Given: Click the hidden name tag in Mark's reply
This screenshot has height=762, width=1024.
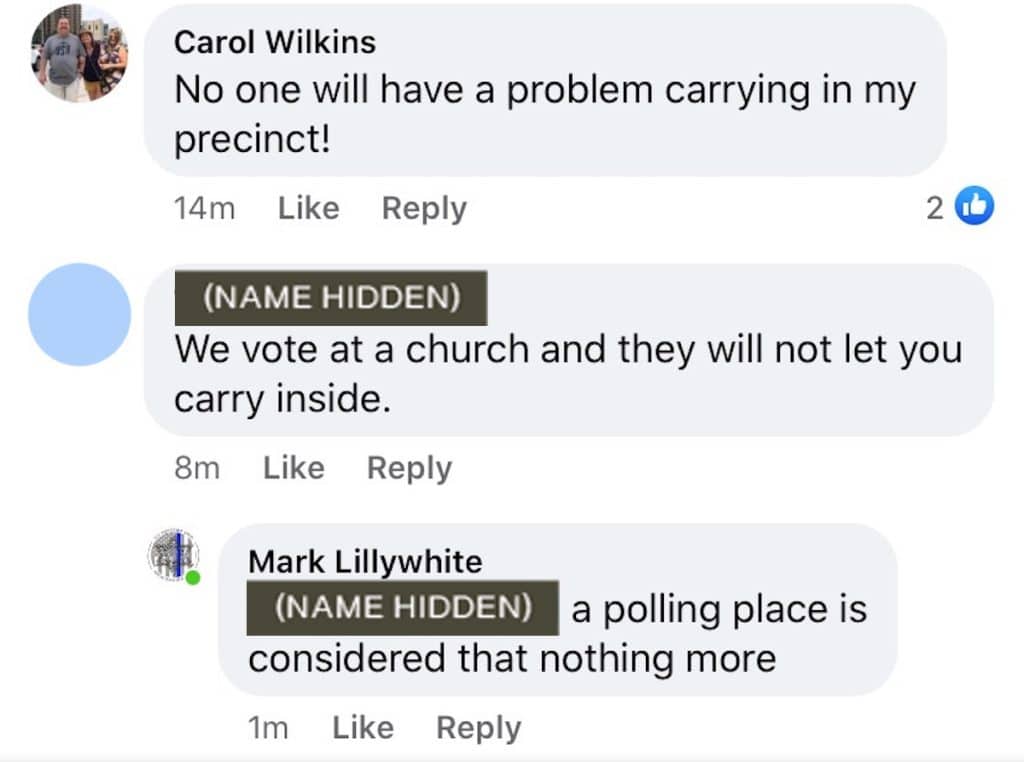Looking at the screenshot, I should pos(403,607).
